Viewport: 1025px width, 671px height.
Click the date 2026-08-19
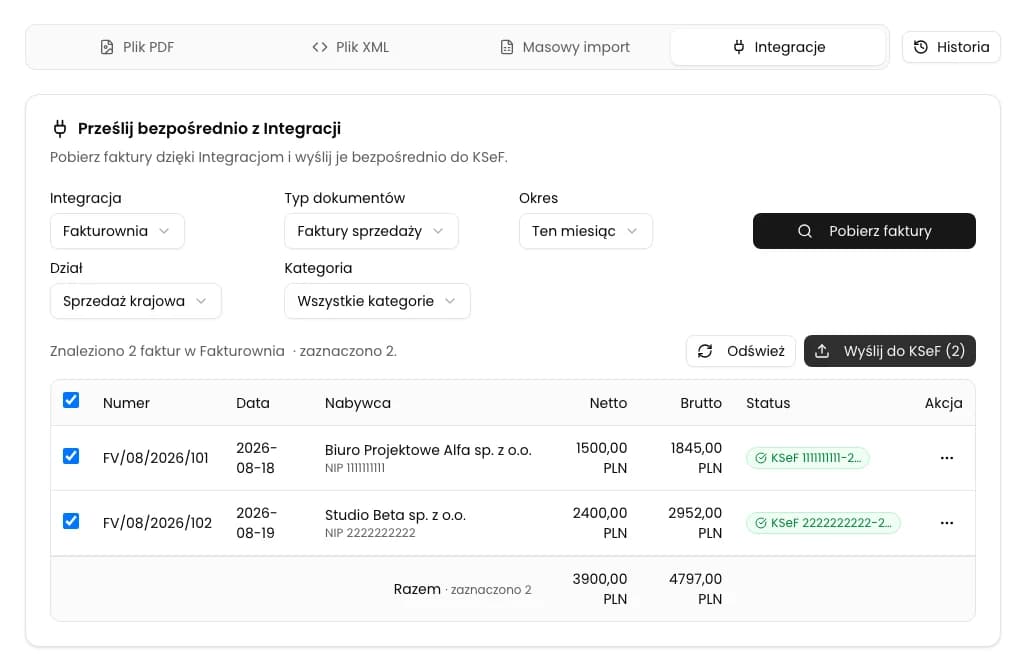[256, 523]
